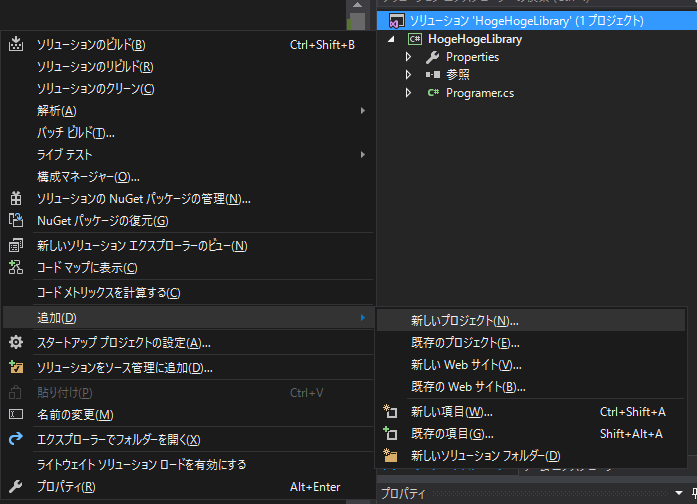Click the solution icon in Solution Explorer
697x504 pixels.
pyautogui.click(x=397, y=21)
